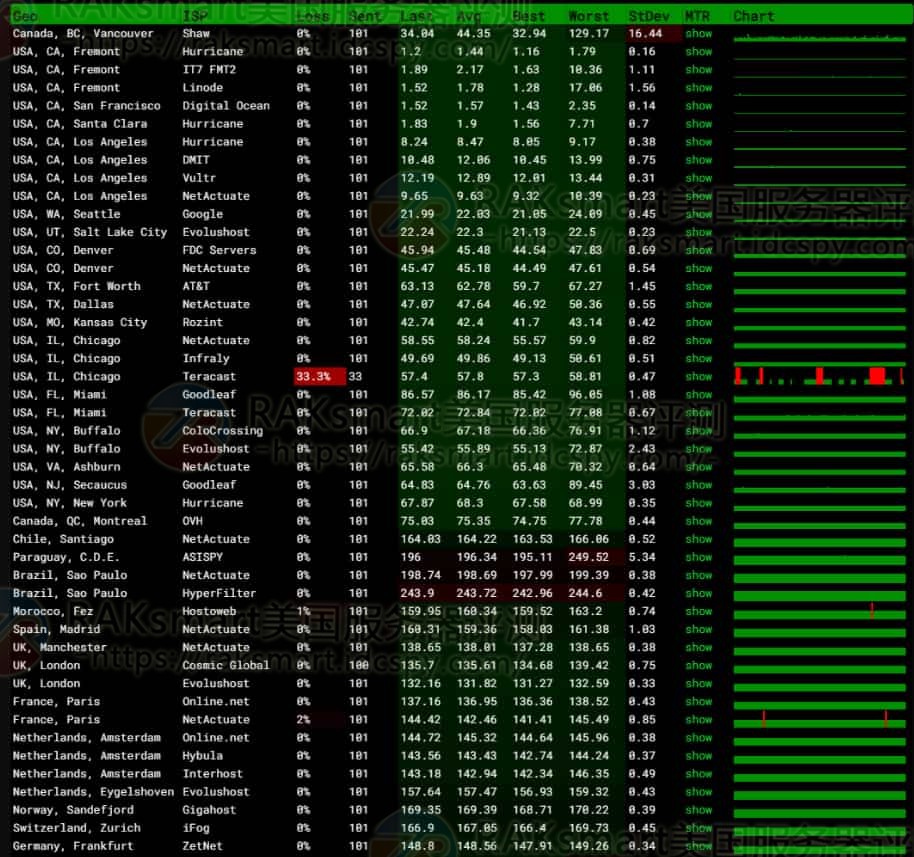Show MTR for Teracast Chicago row
Screen dimensions: 914x857
coord(698,377)
